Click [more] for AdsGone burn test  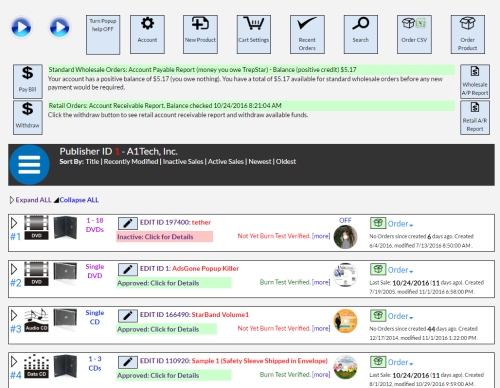[321, 282]
